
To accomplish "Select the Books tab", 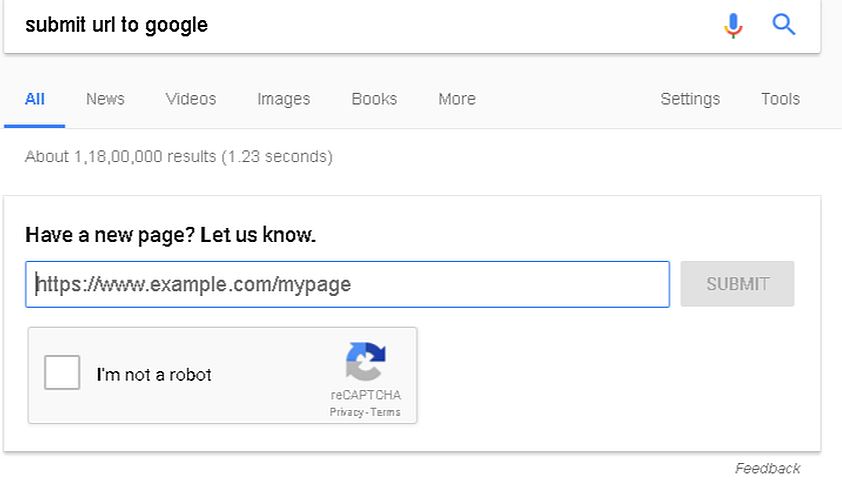I will coord(374,99).
